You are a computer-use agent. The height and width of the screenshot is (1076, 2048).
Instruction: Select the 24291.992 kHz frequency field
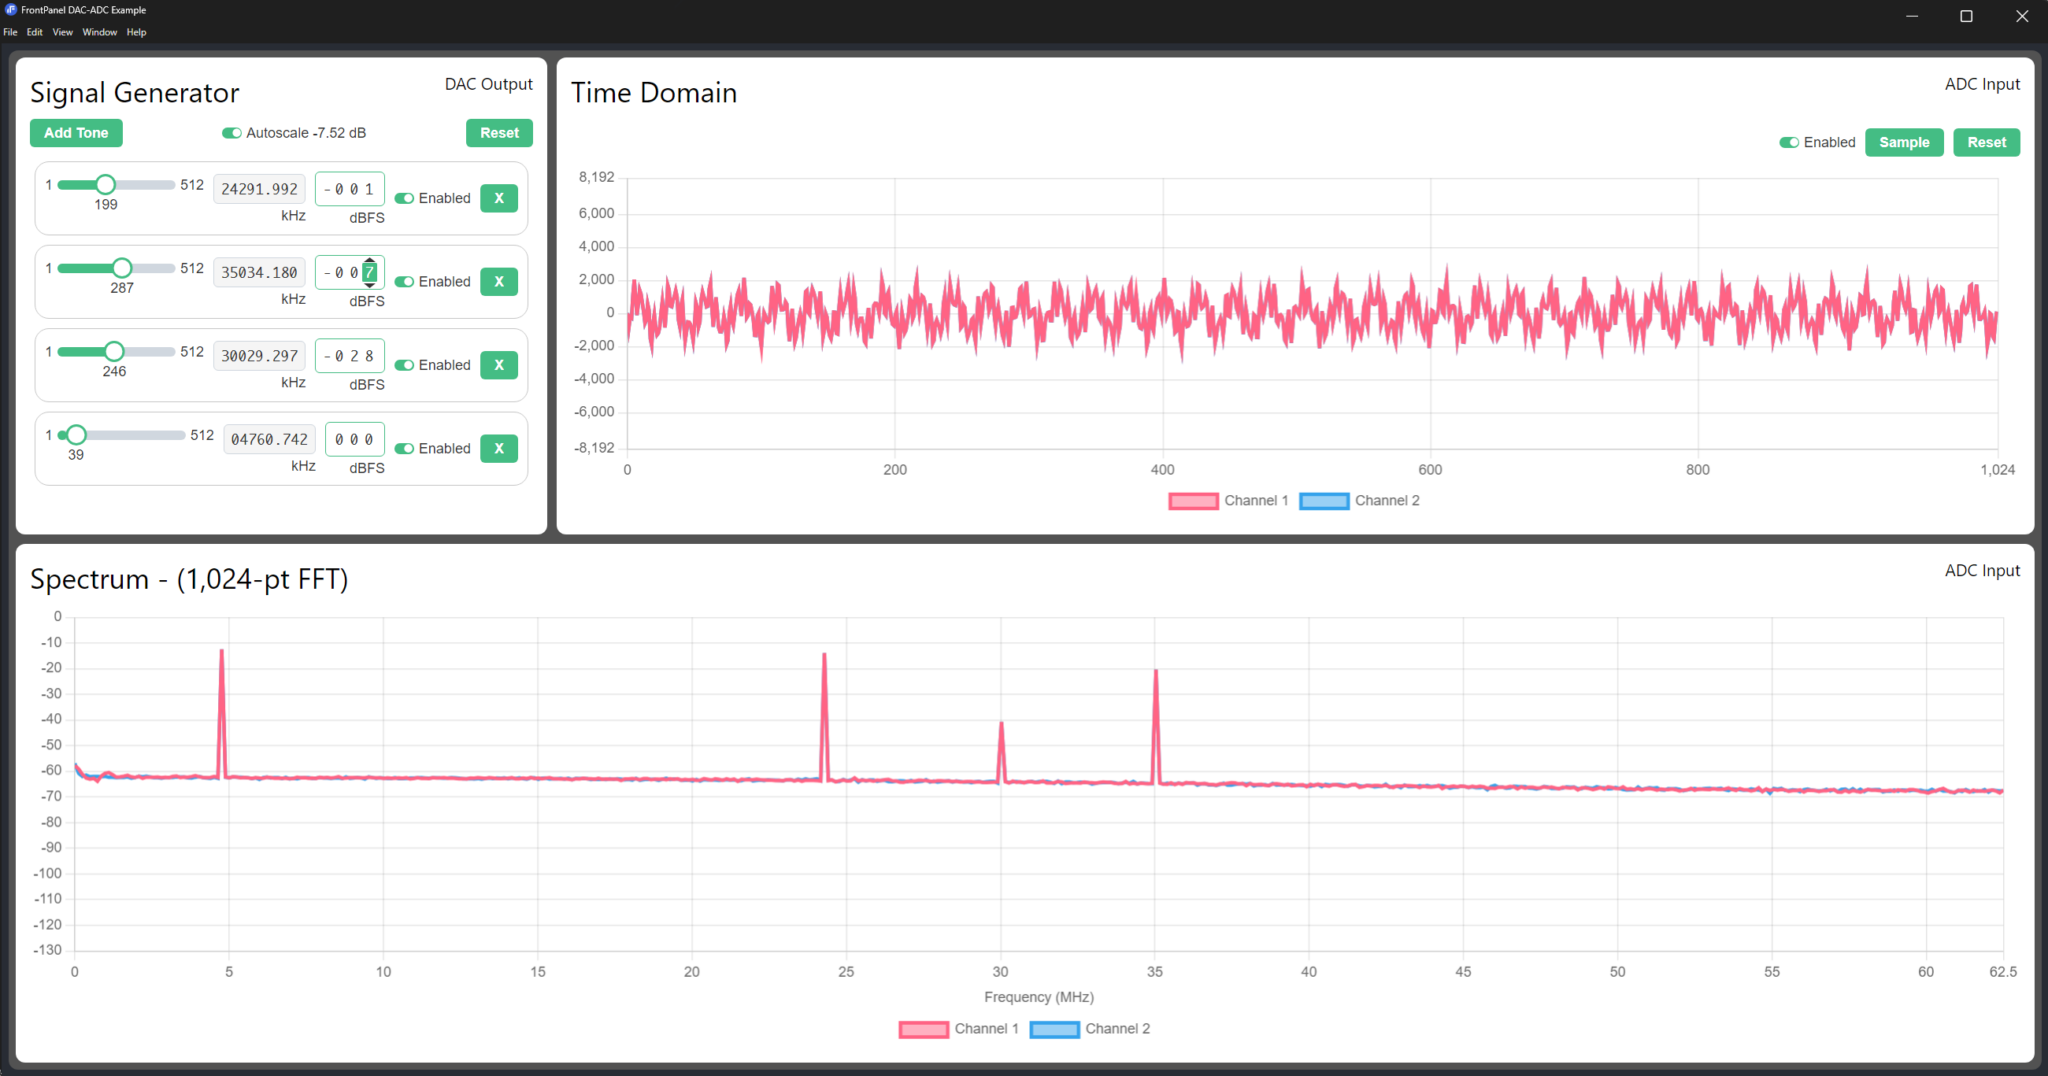pyautogui.click(x=259, y=188)
